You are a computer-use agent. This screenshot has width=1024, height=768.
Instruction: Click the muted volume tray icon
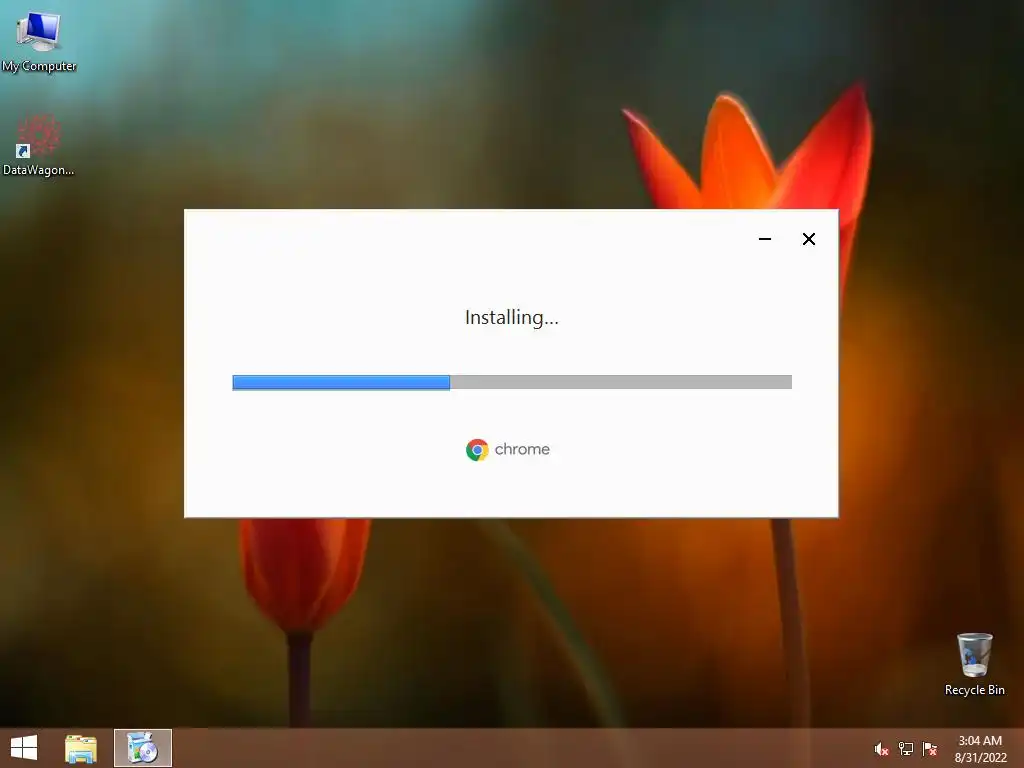point(881,749)
